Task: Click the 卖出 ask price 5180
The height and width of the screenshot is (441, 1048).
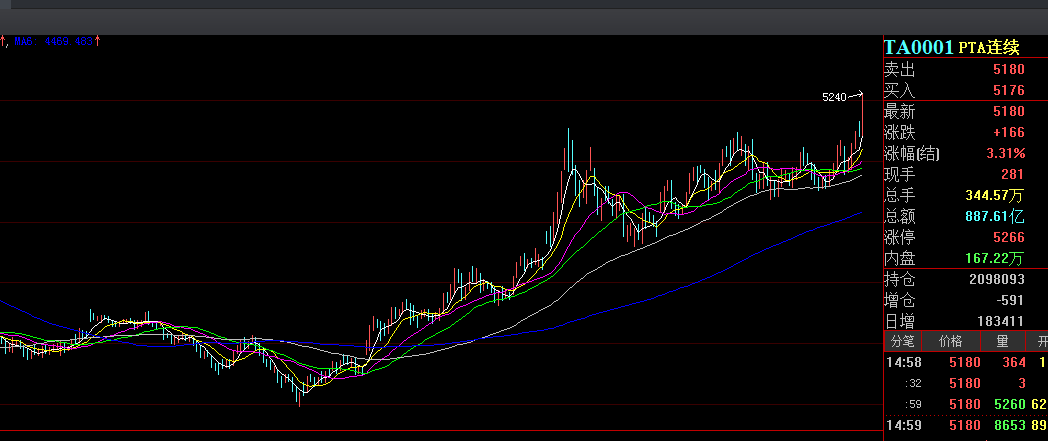Action: [x=1009, y=70]
